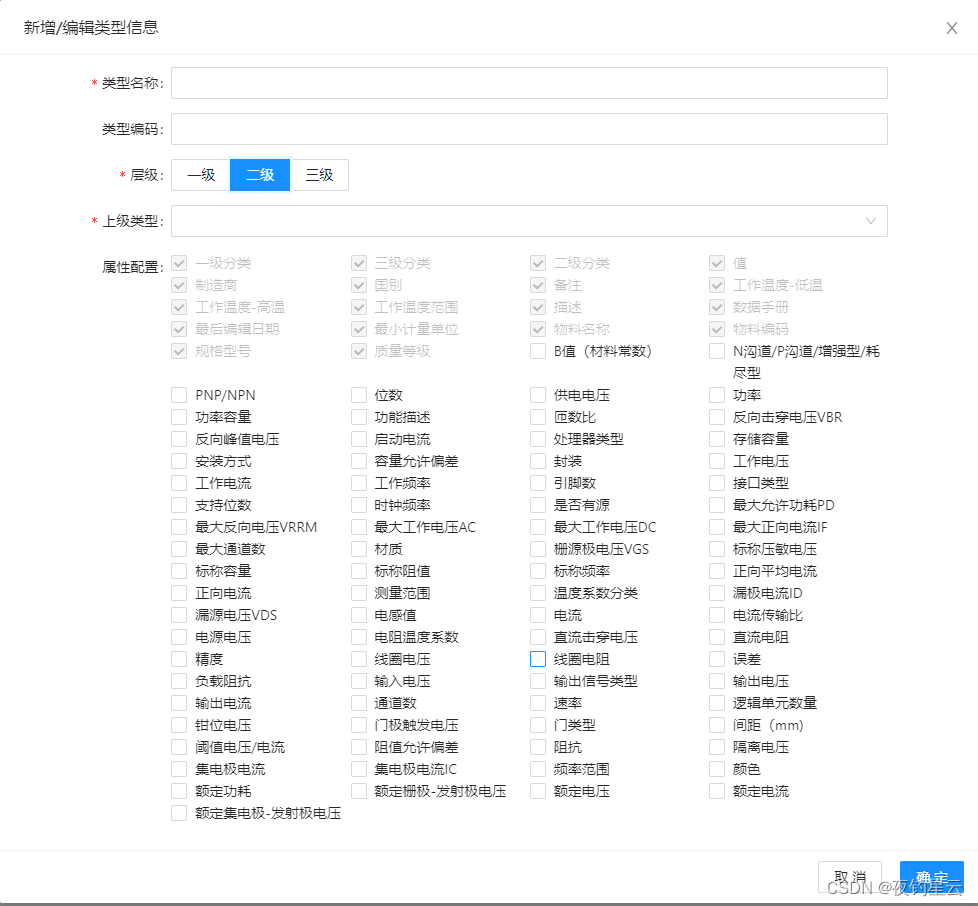
Task: Close the 新增/编辑类型信息 dialog
Action: coord(951,28)
